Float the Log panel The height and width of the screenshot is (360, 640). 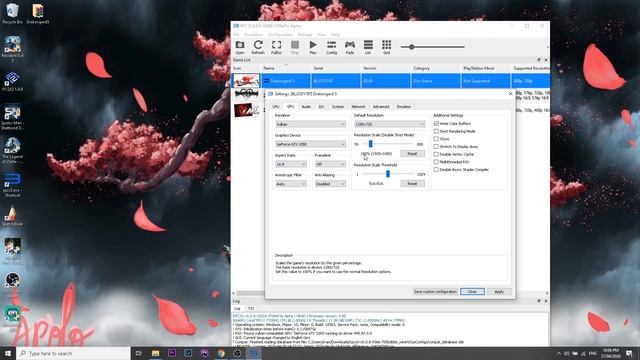(x=539, y=301)
